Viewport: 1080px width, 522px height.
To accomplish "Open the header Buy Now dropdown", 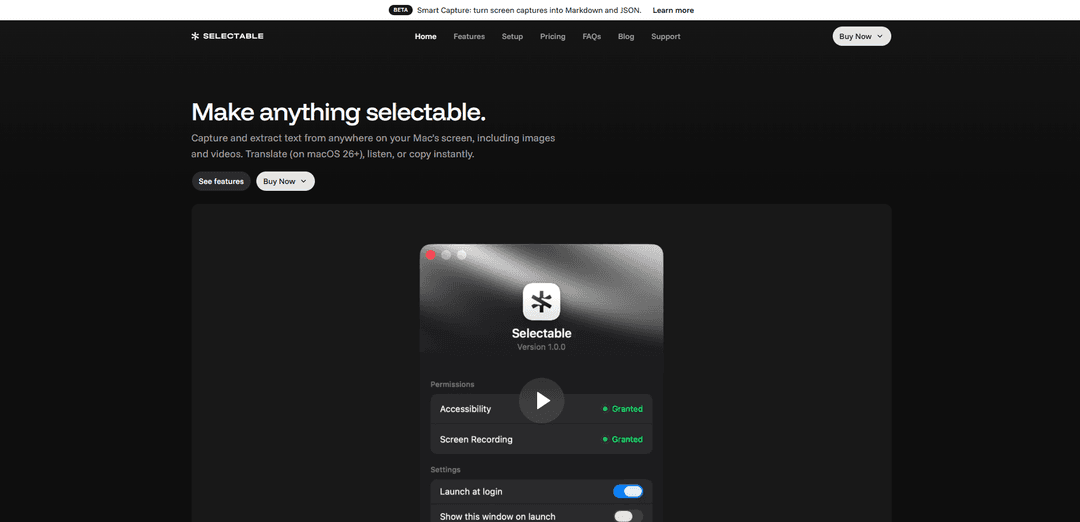I will coord(862,36).
